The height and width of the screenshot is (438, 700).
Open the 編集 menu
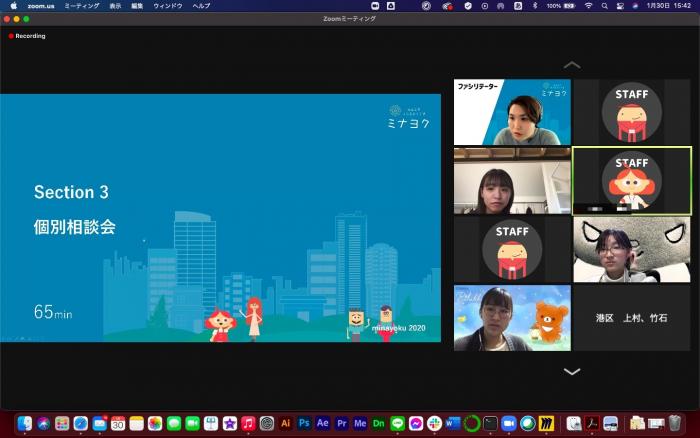click(x=137, y=6)
